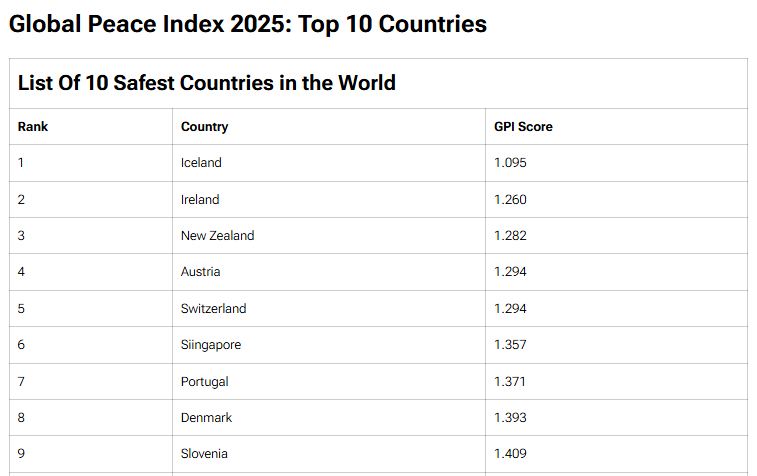Click the Slovenia country cell

click(204, 454)
